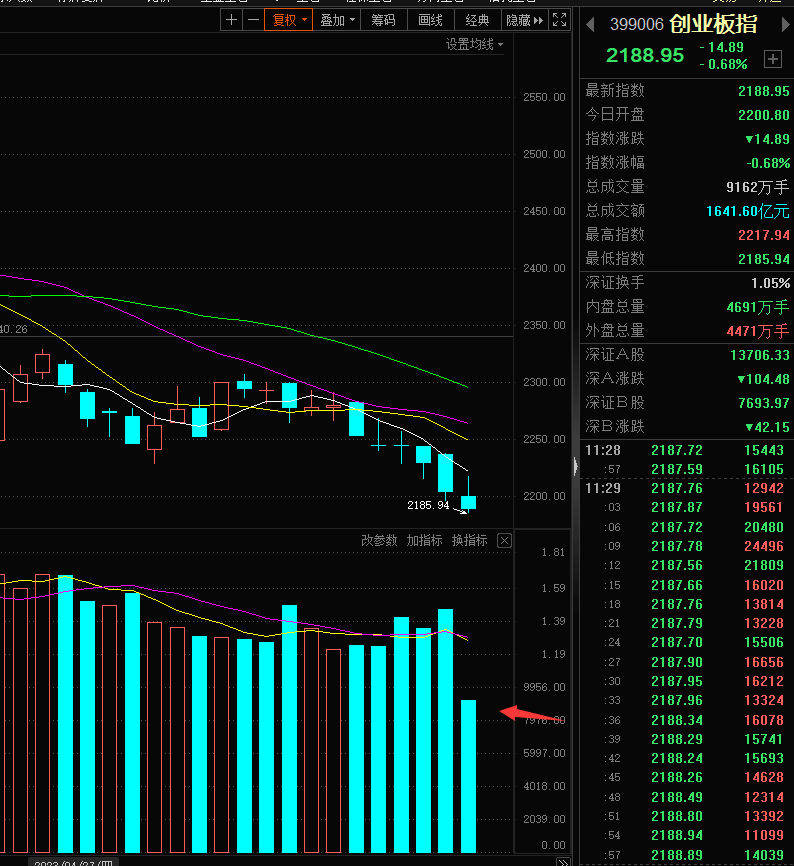Open the 设置均线 dropdown

[474, 44]
